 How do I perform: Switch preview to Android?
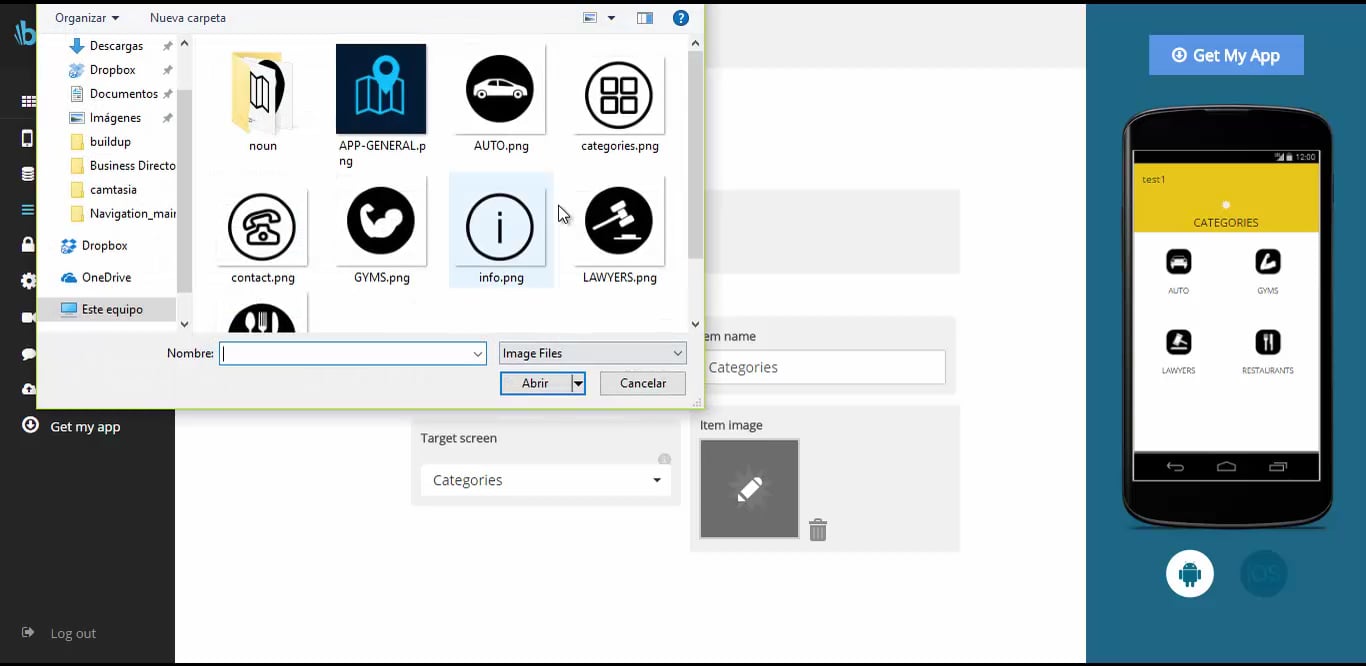click(1190, 574)
